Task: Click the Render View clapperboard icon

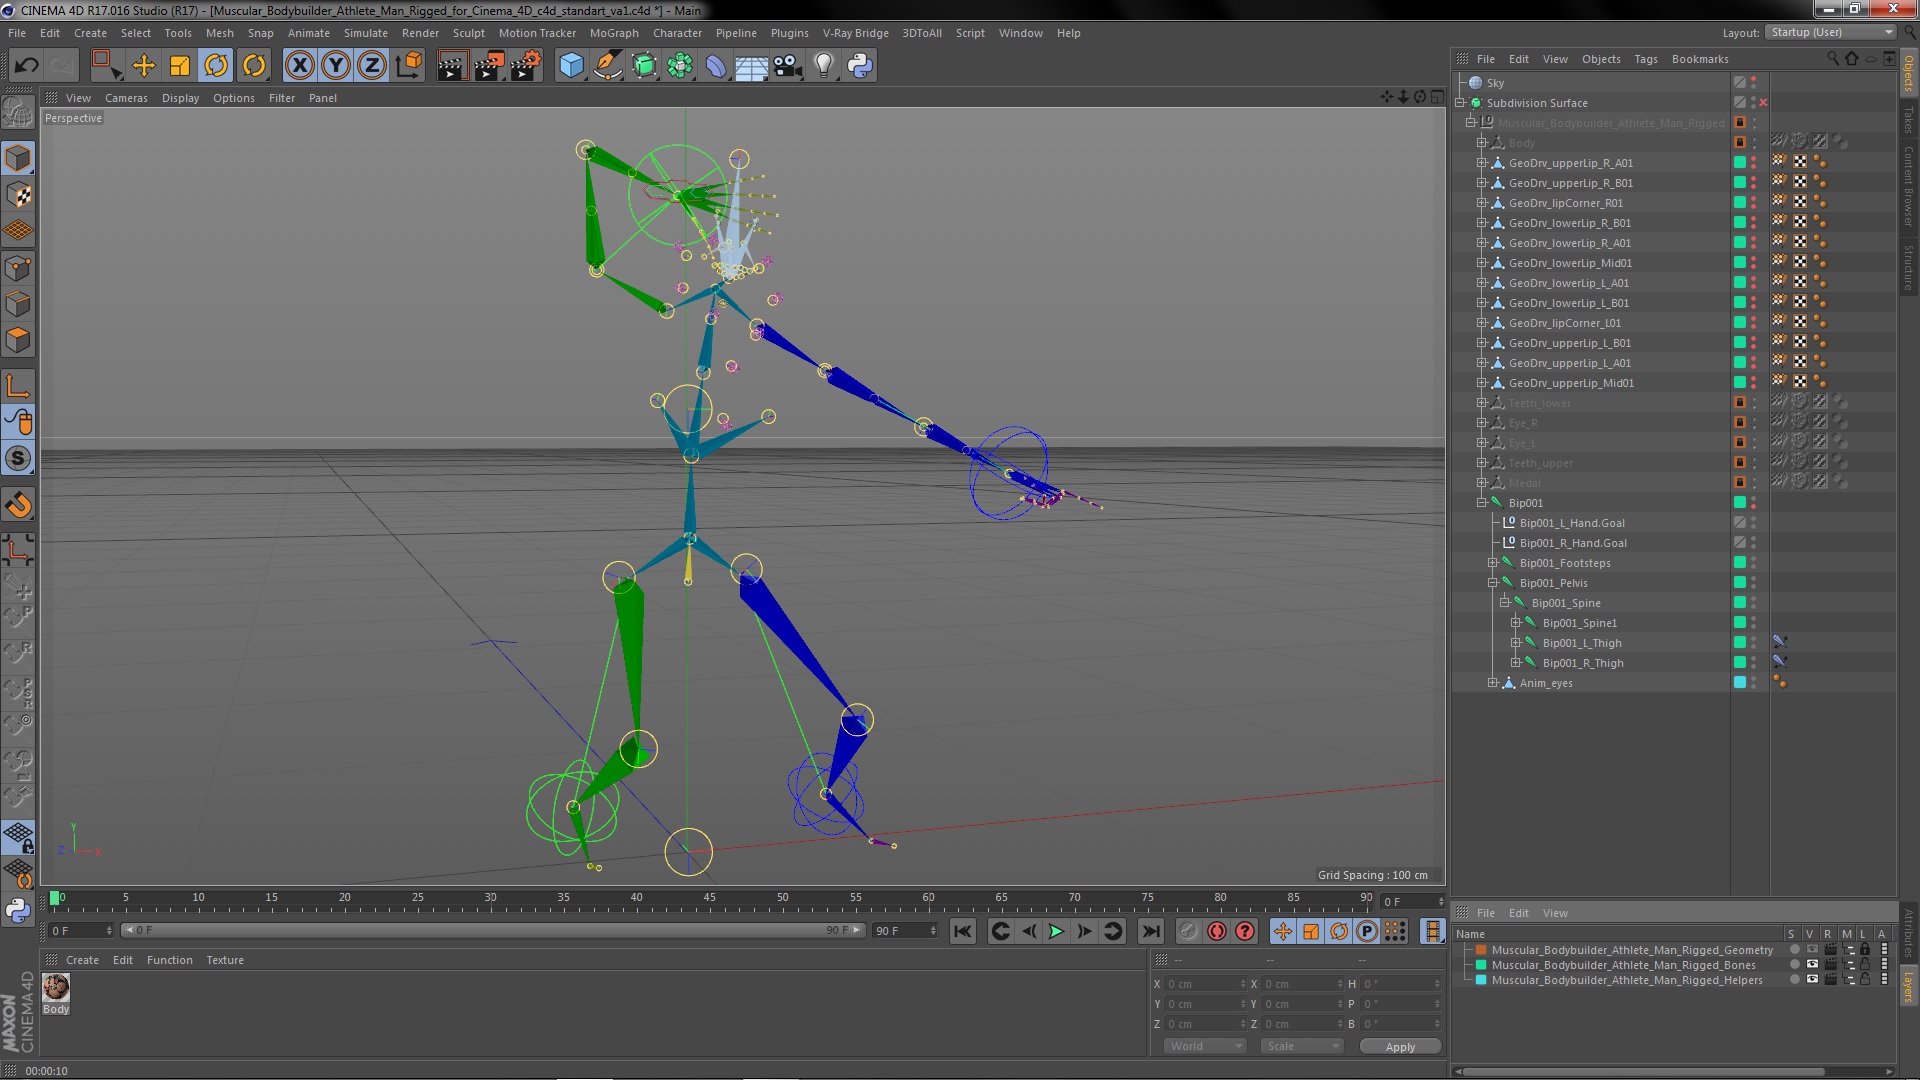Action: [452, 66]
